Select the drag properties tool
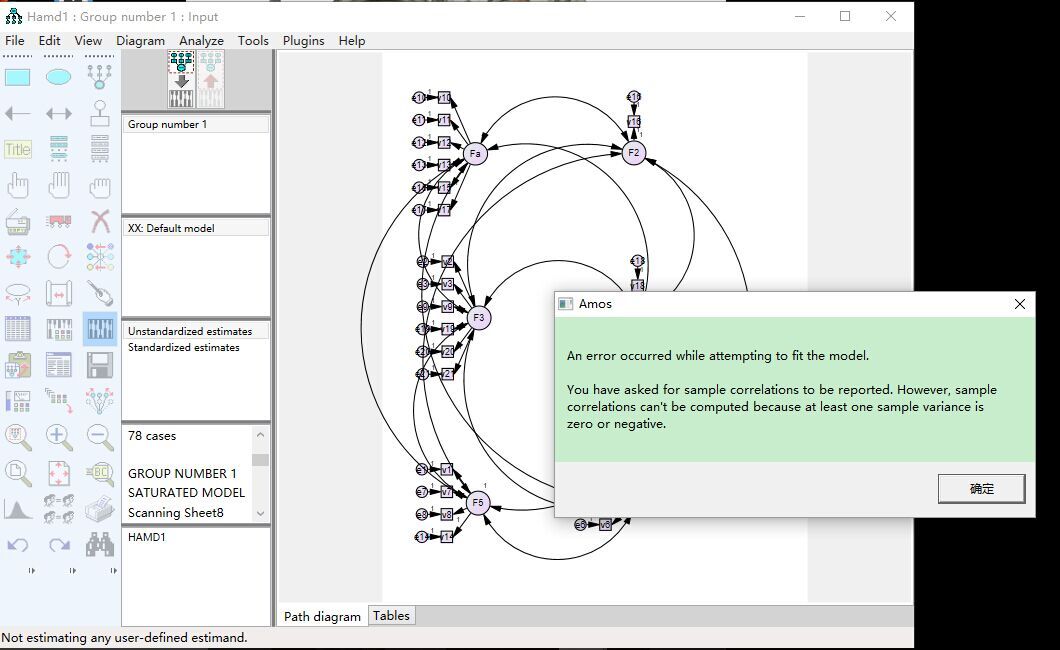 (59, 401)
